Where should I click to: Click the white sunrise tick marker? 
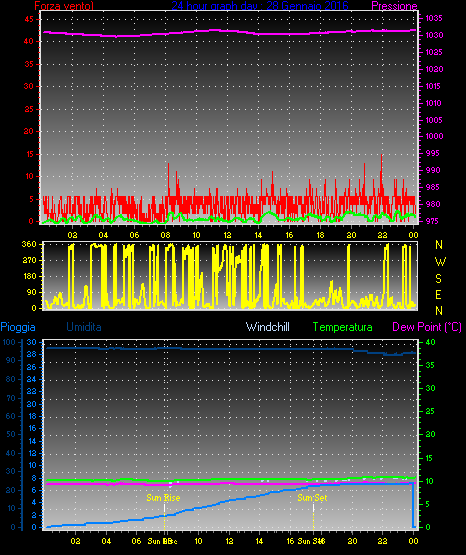[165, 509]
